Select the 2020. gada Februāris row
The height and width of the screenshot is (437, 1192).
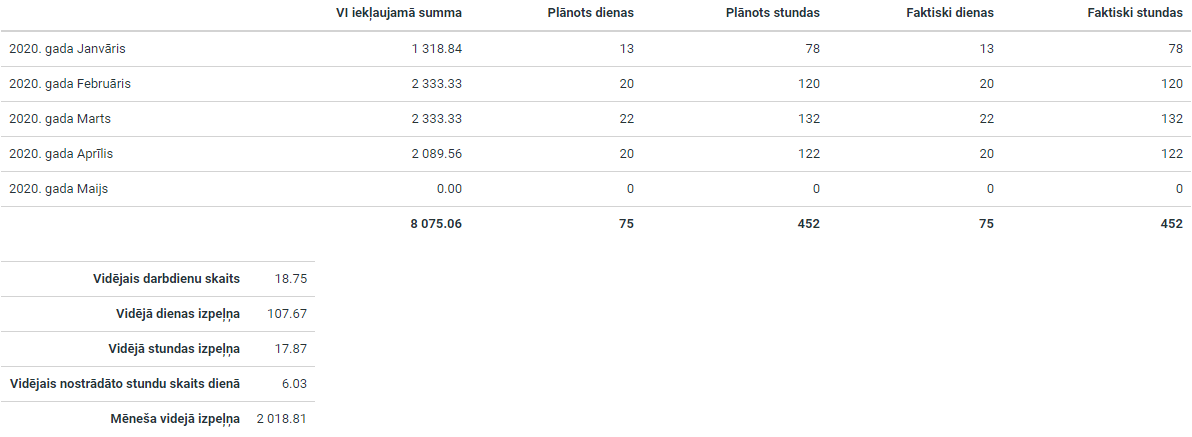596,84
